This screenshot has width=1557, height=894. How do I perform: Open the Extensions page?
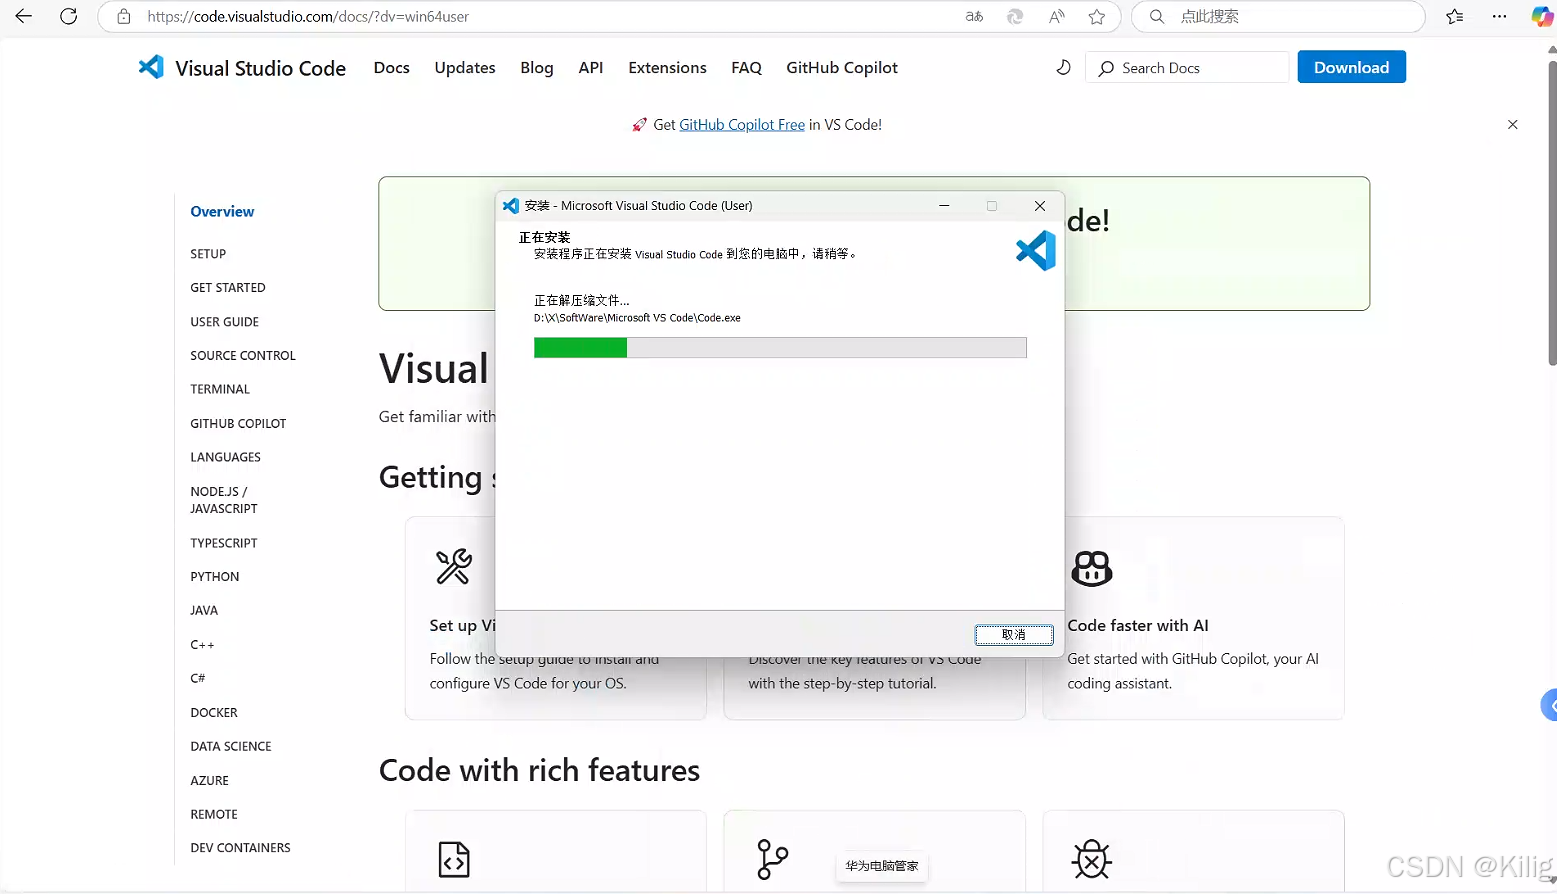(667, 67)
